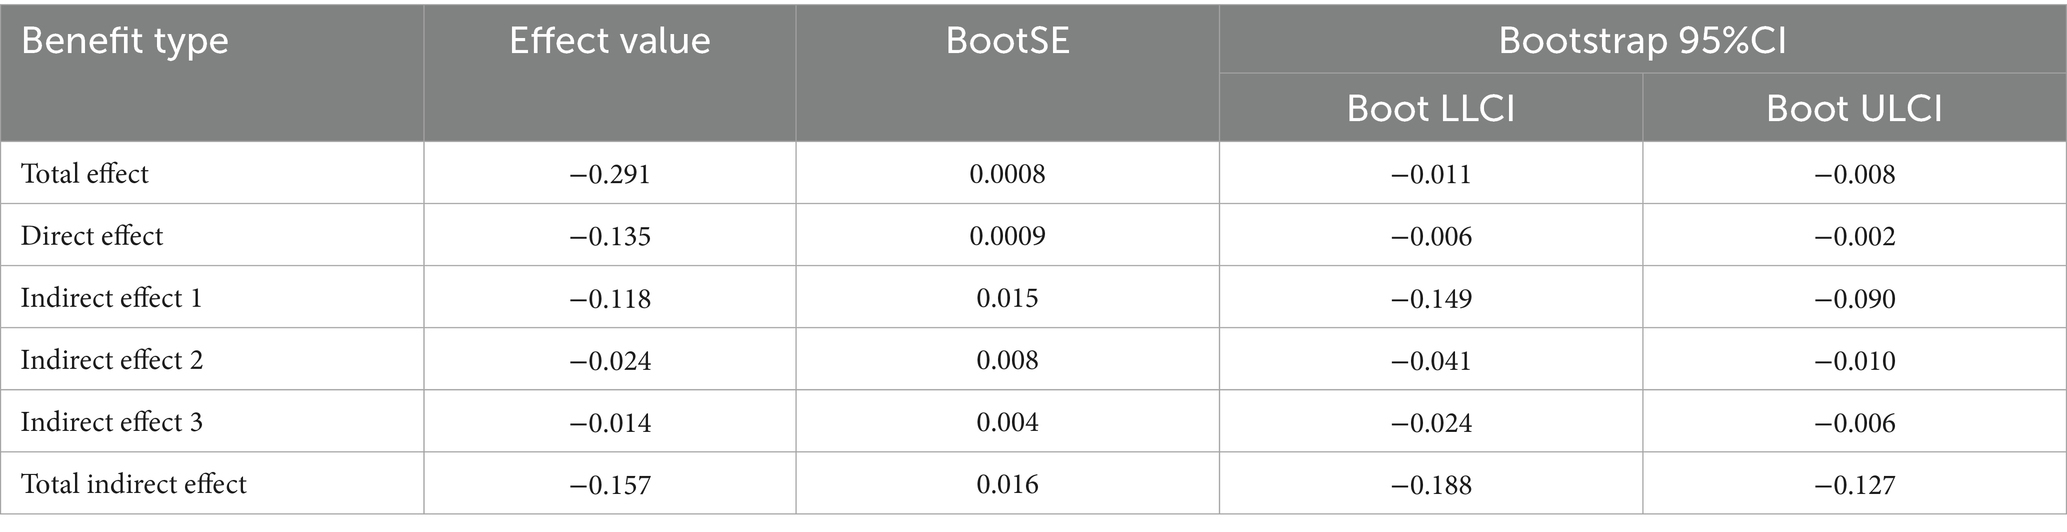
Task: Click the Total effect value −0.291
Action: (x=610, y=175)
